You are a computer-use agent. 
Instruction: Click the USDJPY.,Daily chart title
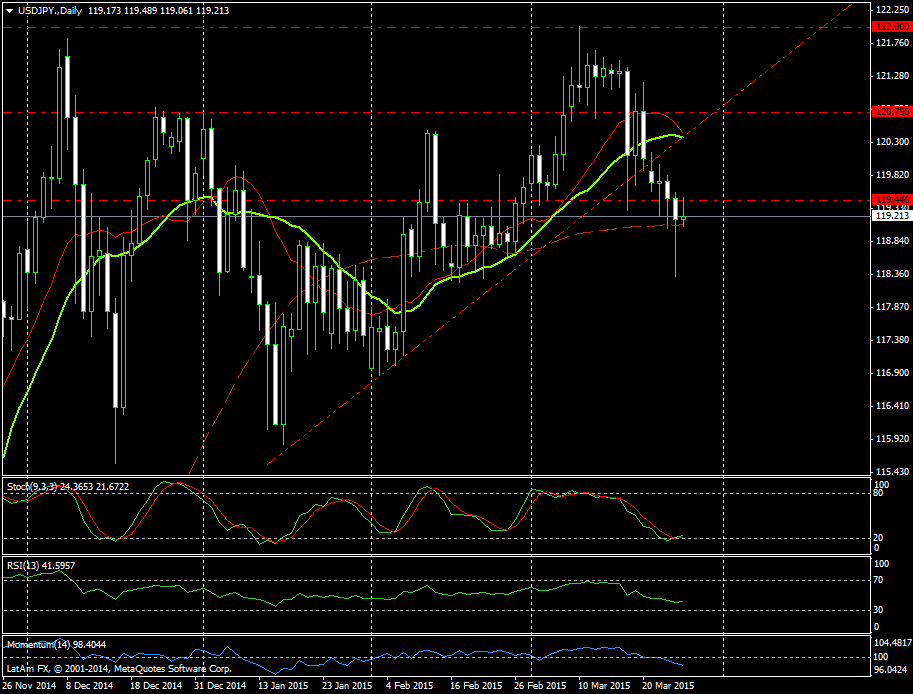pyautogui.click(x=51, y=10)
